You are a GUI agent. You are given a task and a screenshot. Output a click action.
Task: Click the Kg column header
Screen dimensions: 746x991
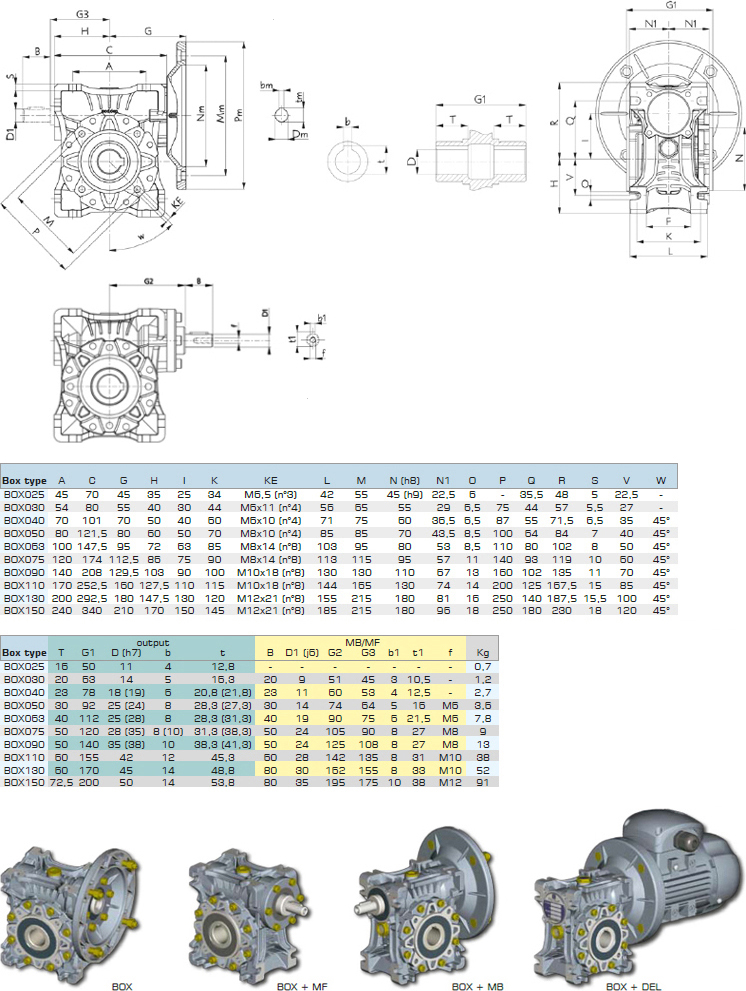point(483,651)
